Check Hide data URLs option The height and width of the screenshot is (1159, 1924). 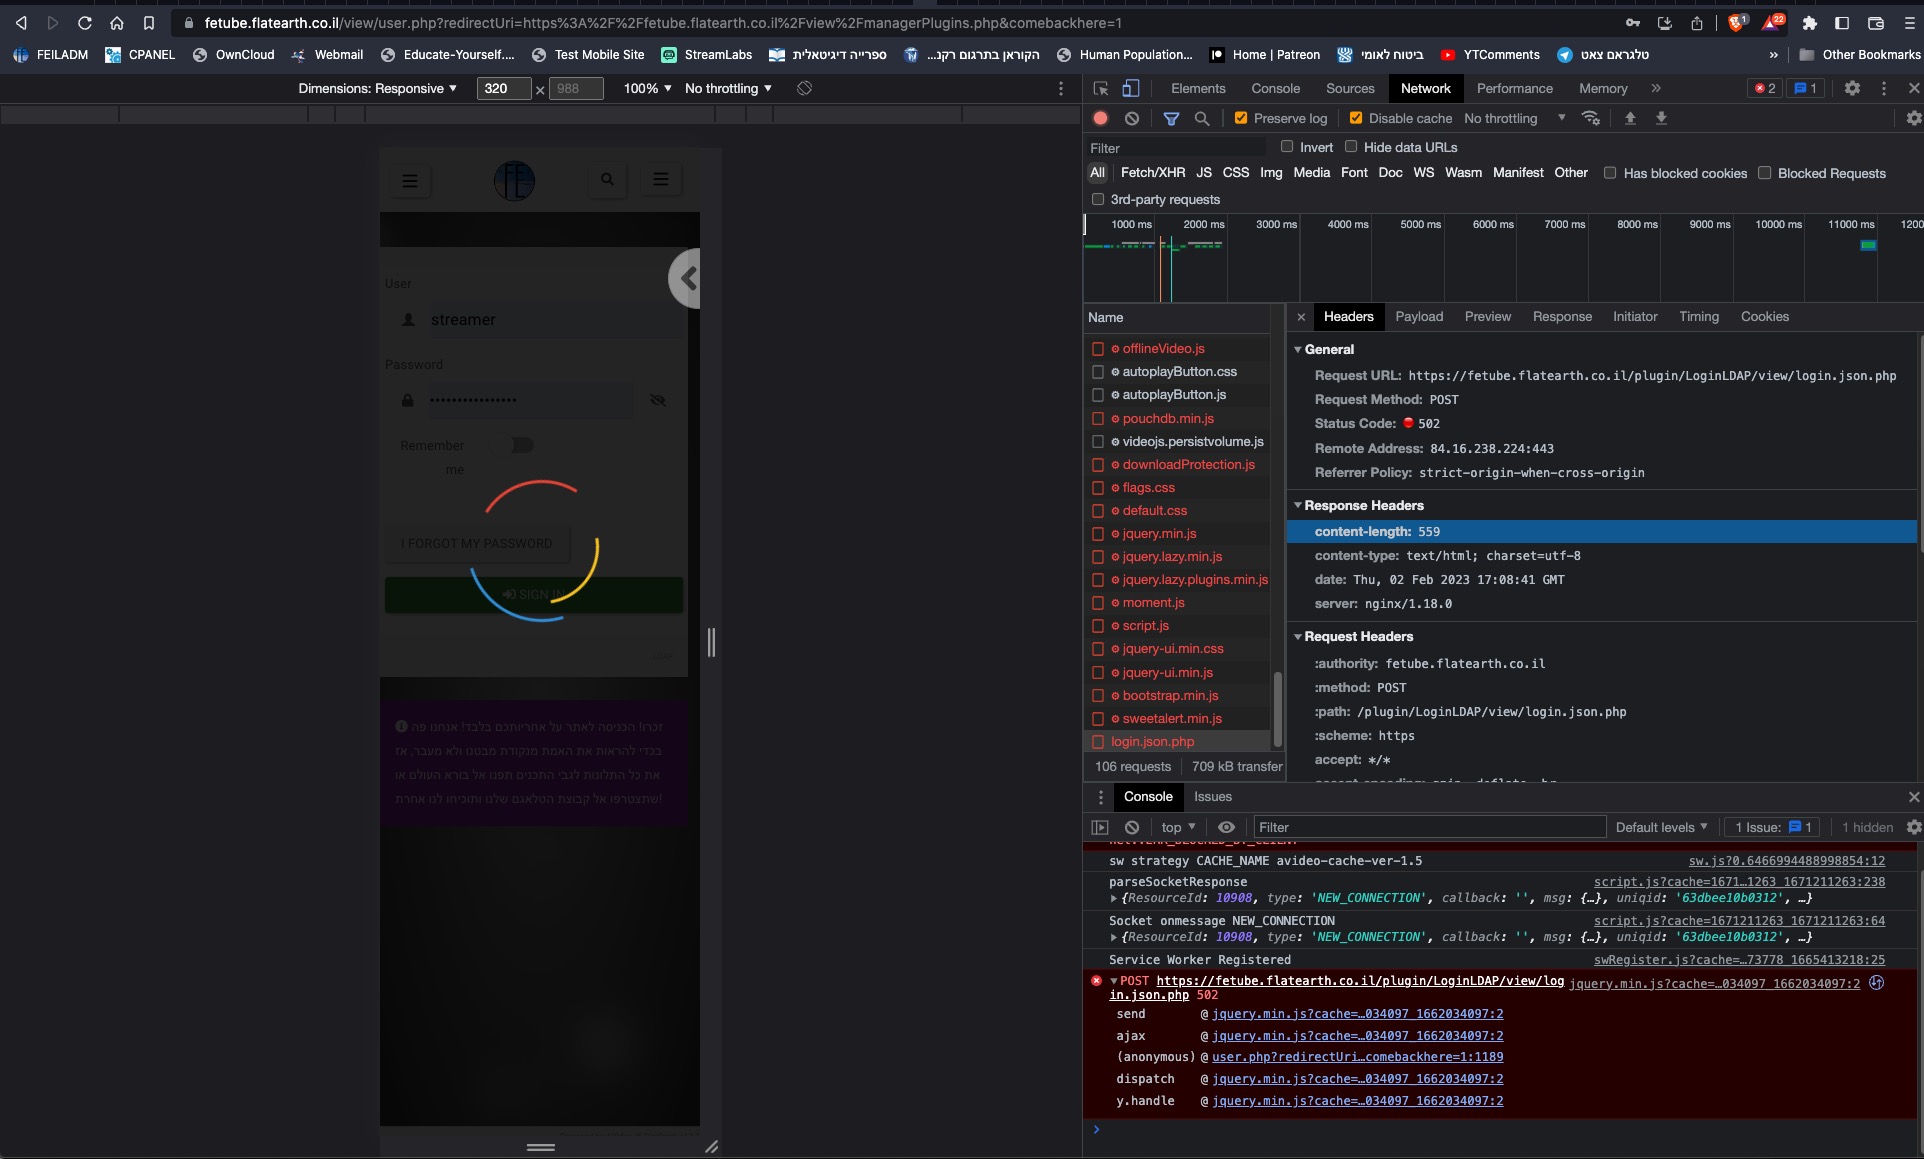(x=1351, y=147)
